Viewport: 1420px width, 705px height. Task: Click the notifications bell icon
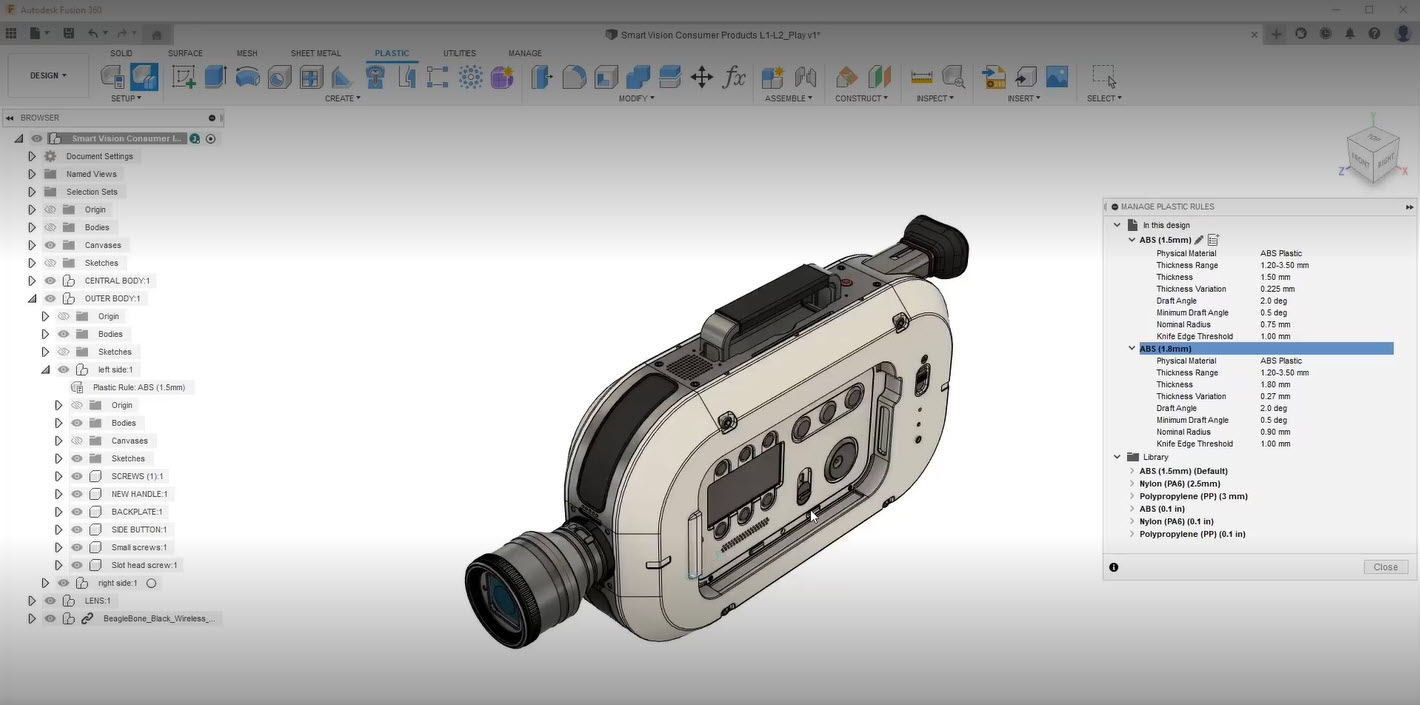(x=1351, y=34)
